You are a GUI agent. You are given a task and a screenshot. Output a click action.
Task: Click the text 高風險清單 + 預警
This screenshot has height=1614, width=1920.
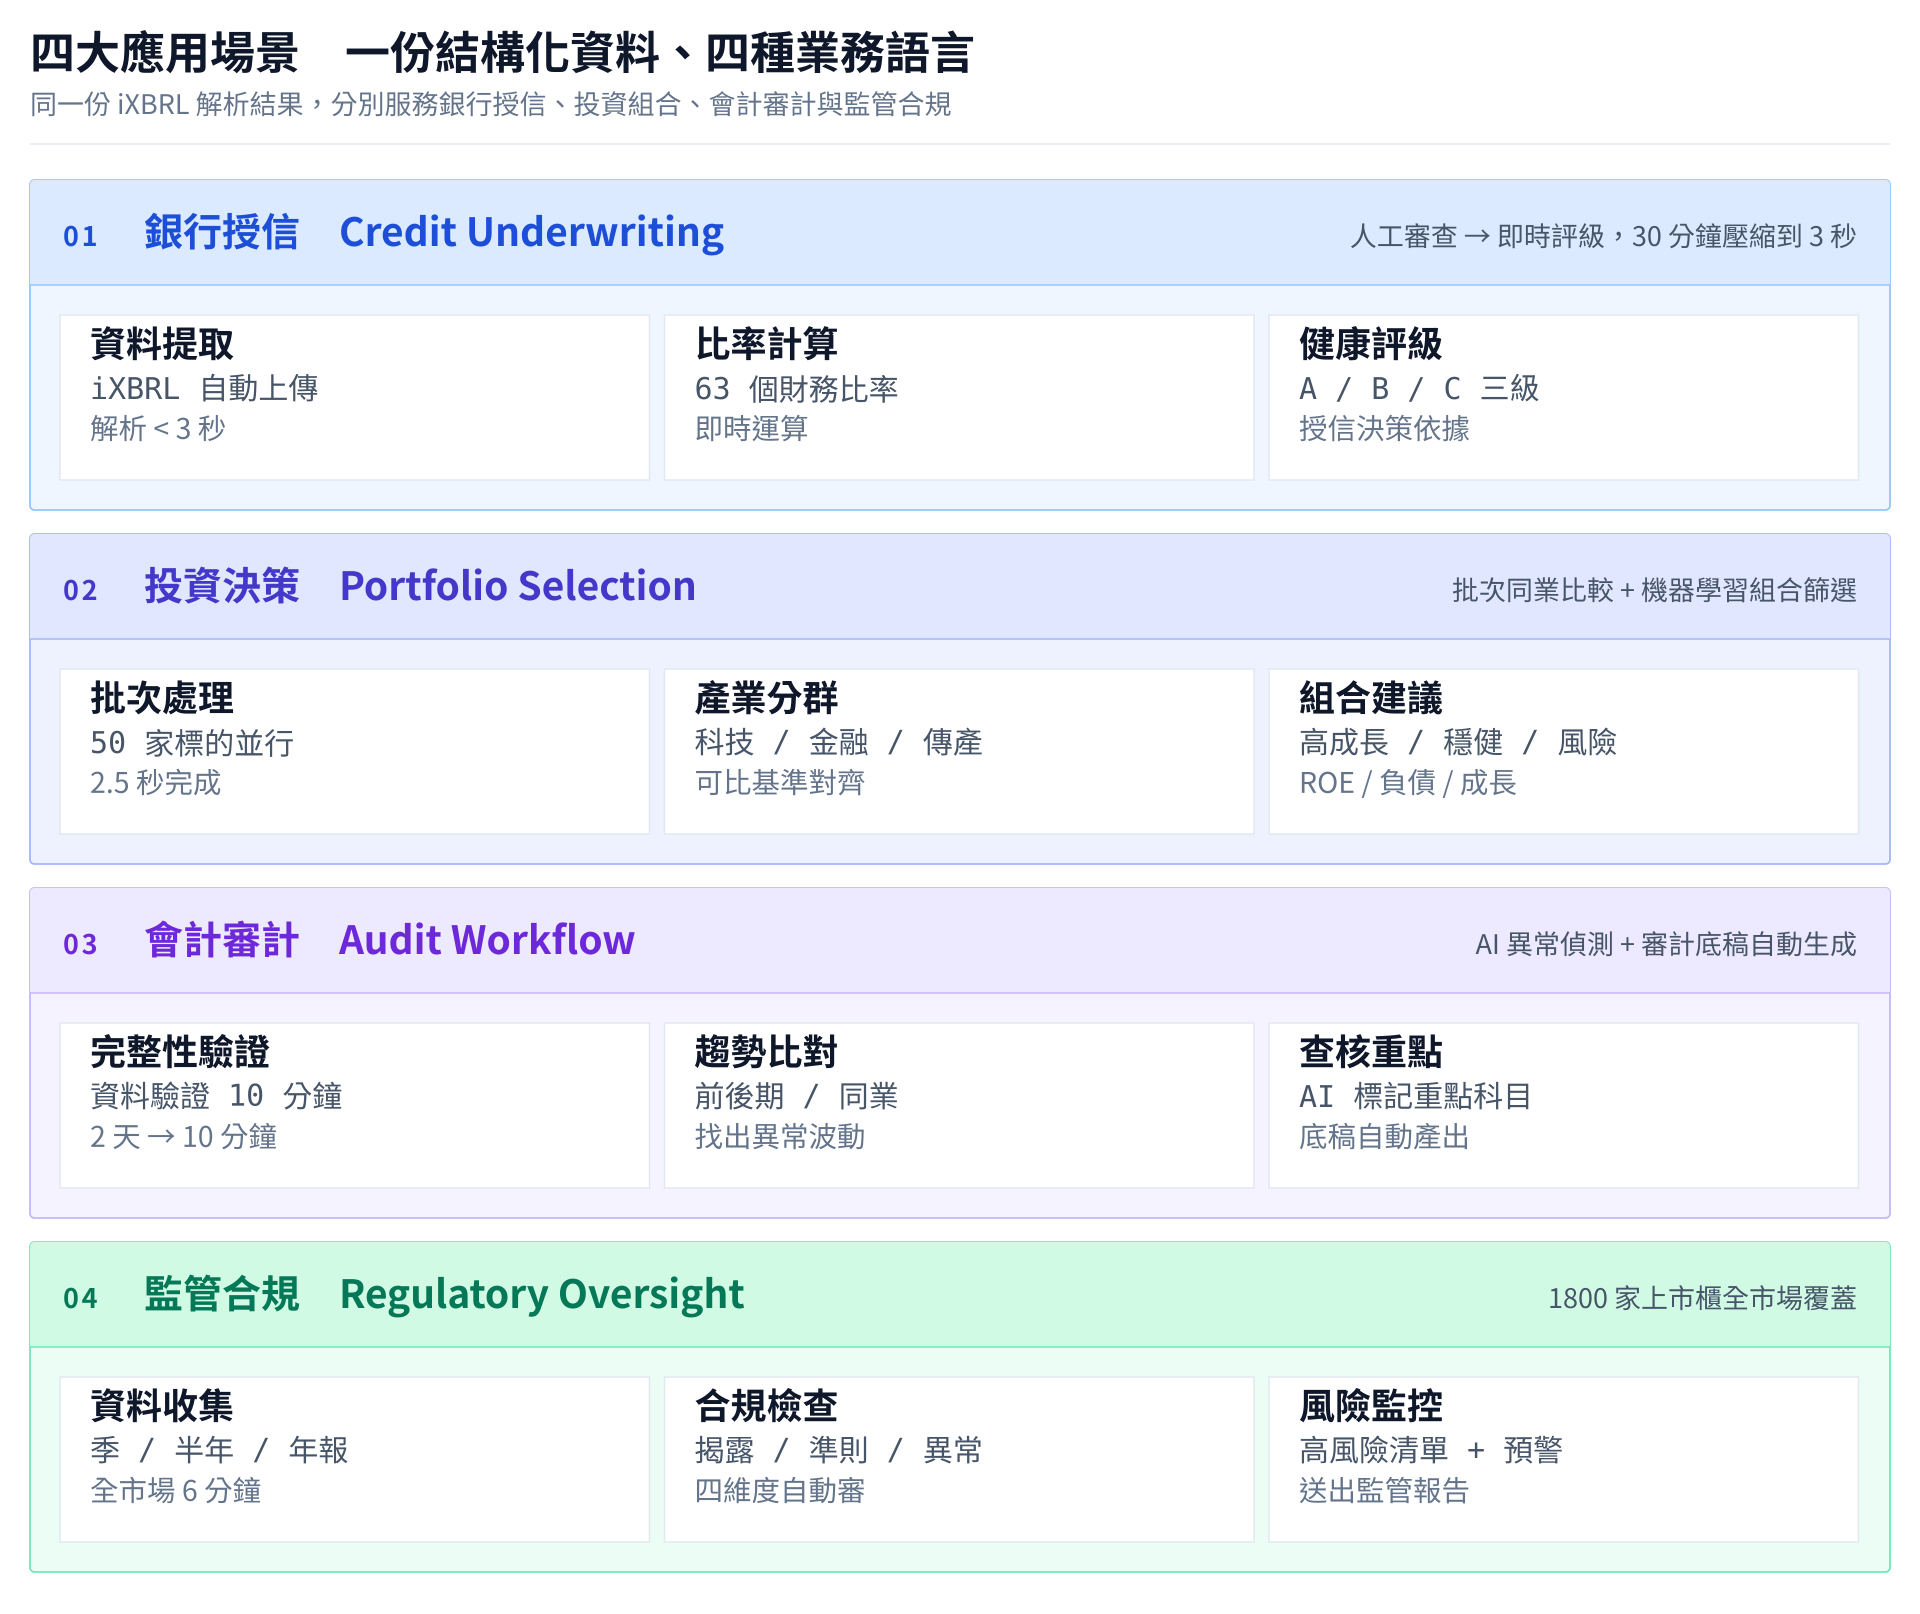(1431, 1450)
